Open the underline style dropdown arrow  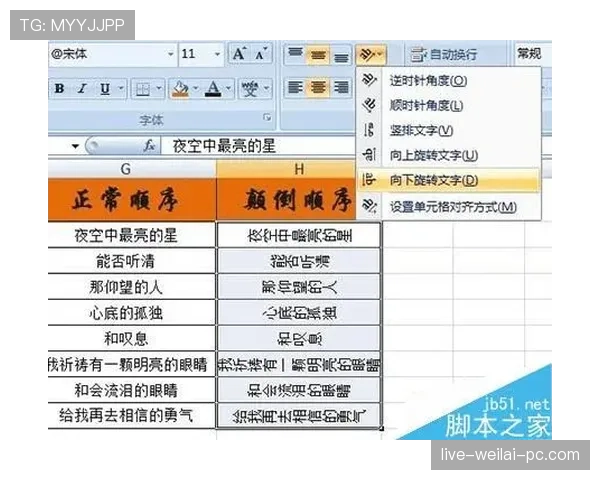(121, 89)
